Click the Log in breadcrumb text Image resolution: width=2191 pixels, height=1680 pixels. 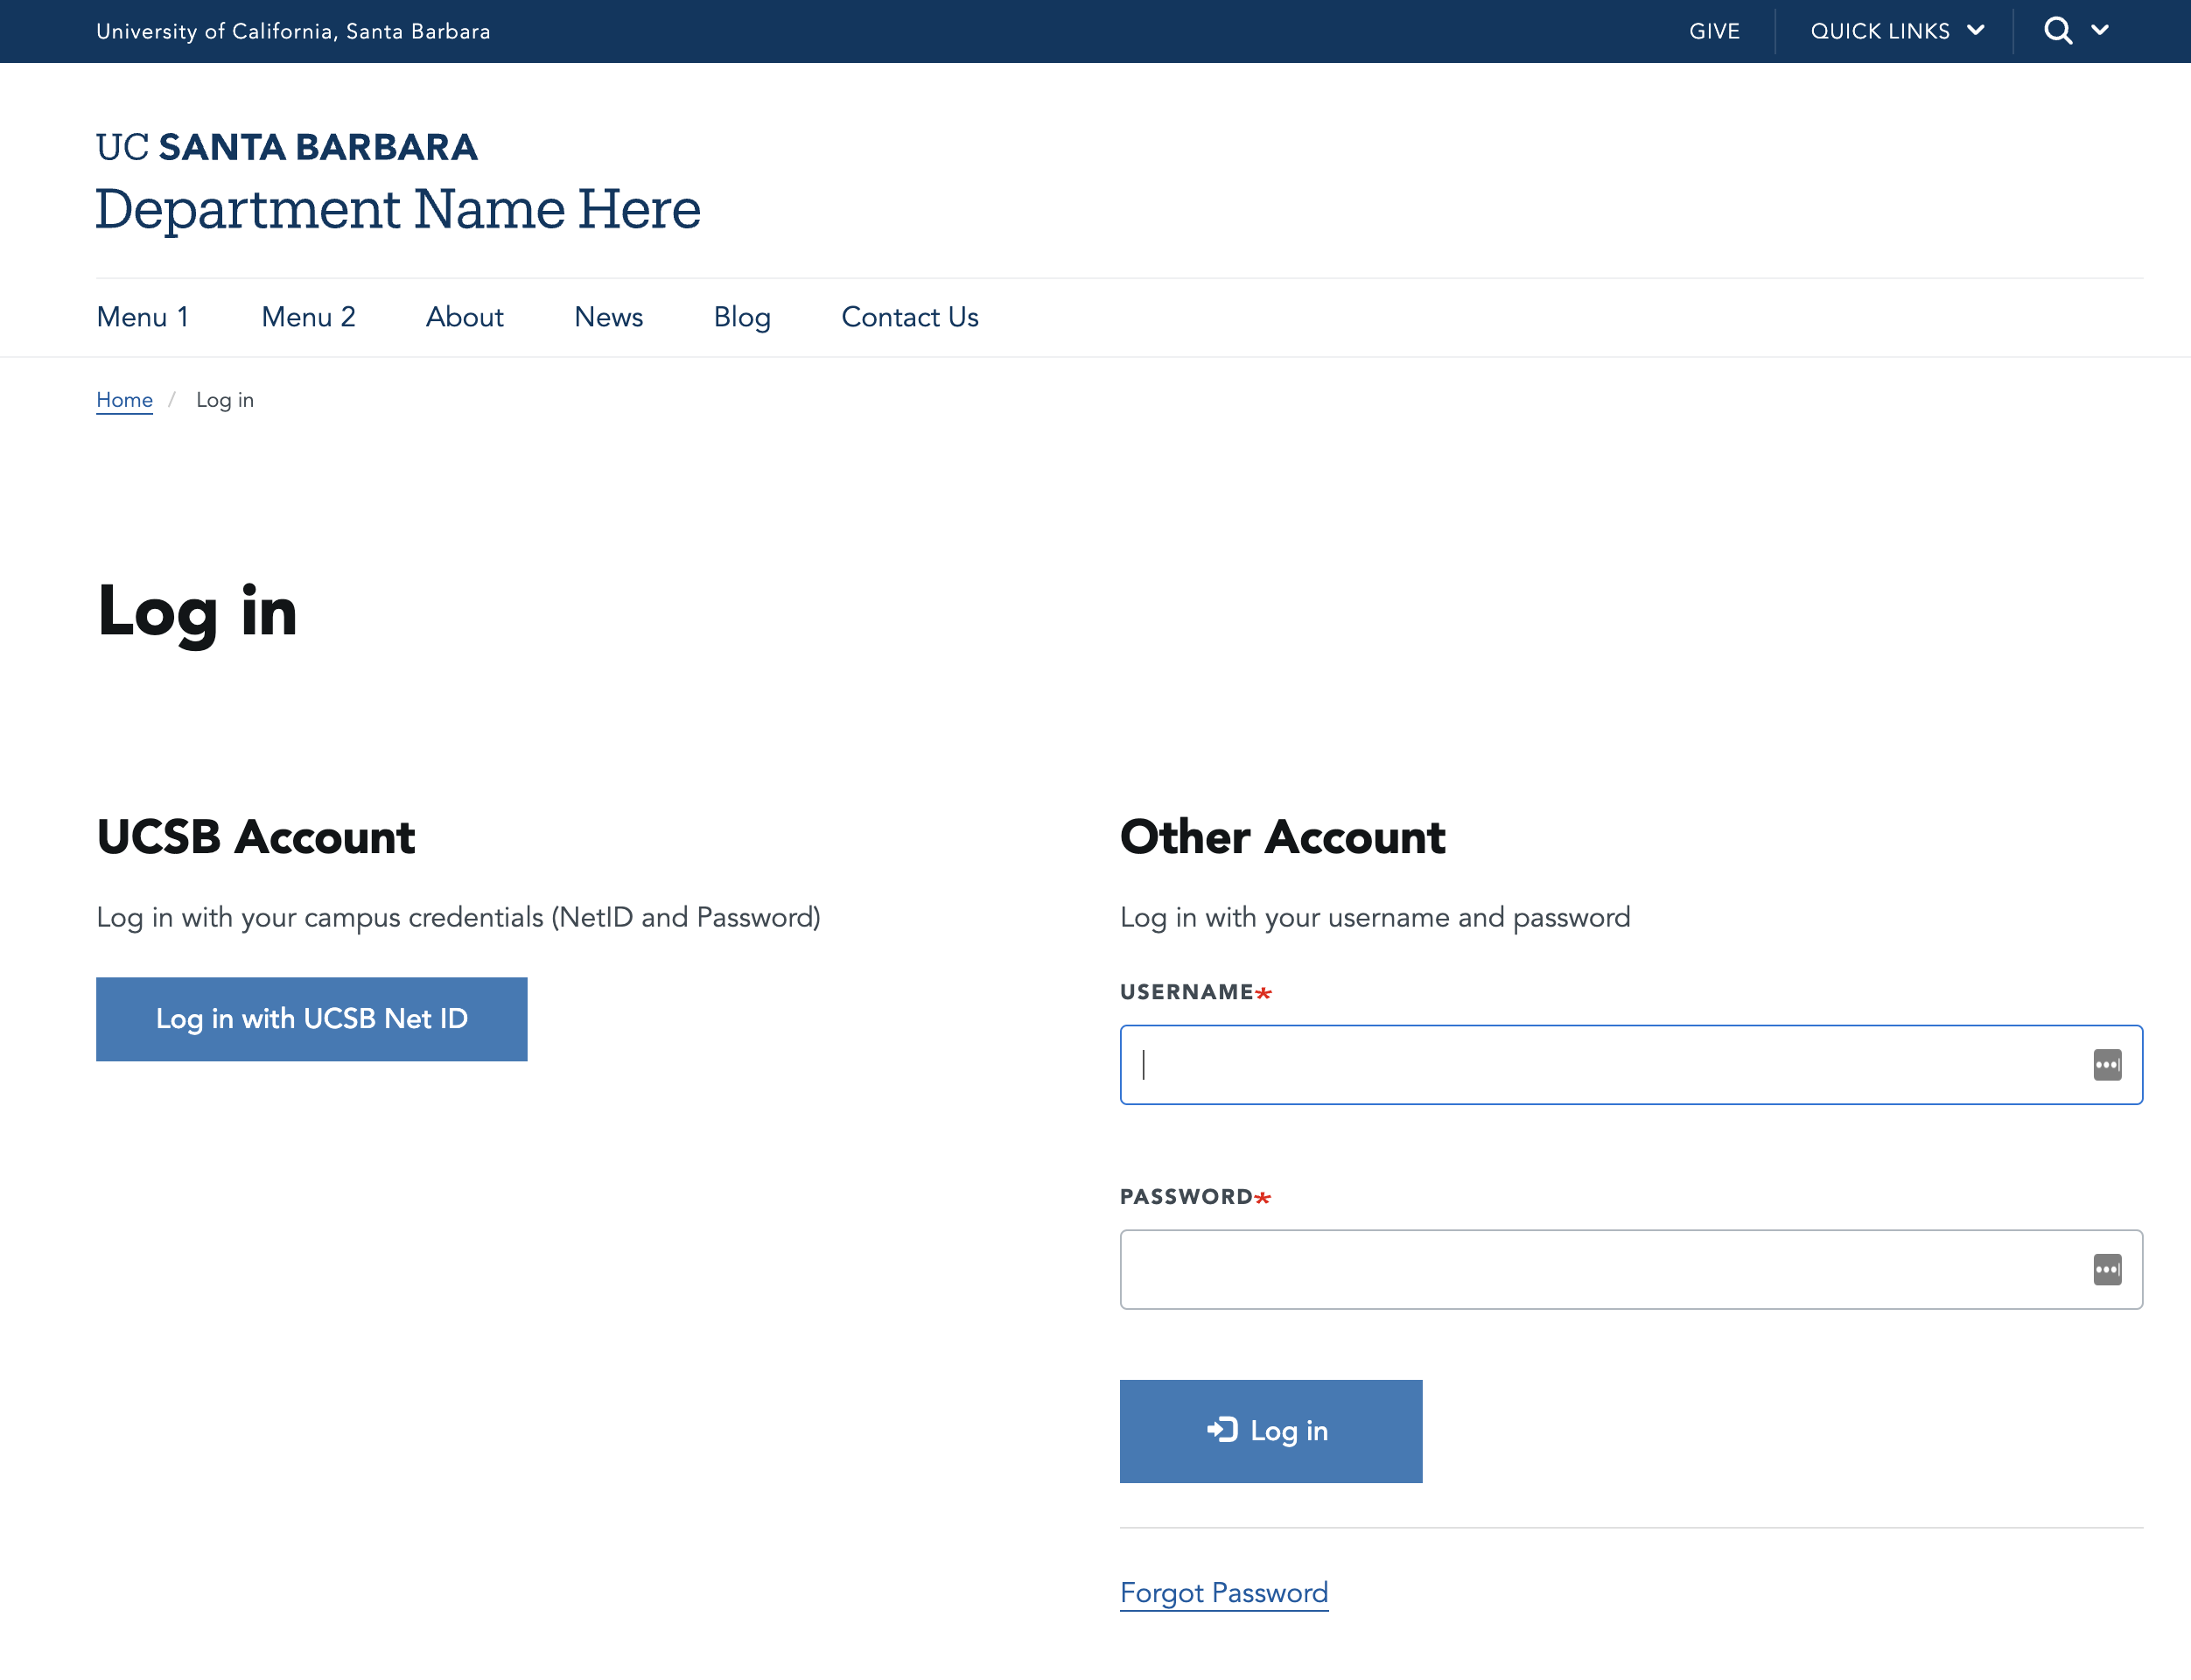225,400
